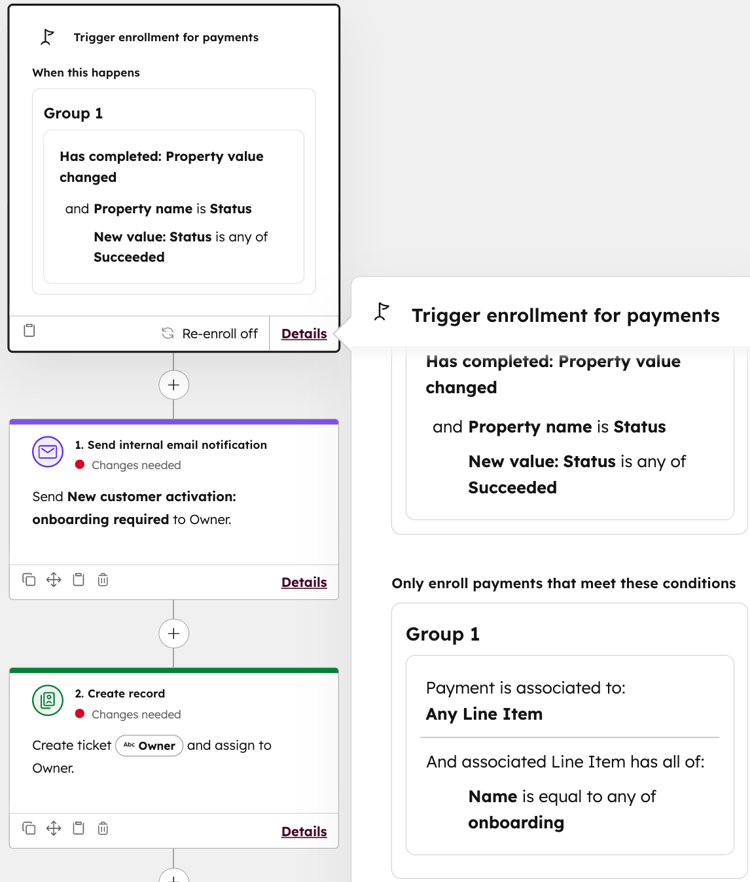Viewport: 750px width, 882px height.
Task: Copy the email notification action via clipboard icon
Action: [78, 580]
